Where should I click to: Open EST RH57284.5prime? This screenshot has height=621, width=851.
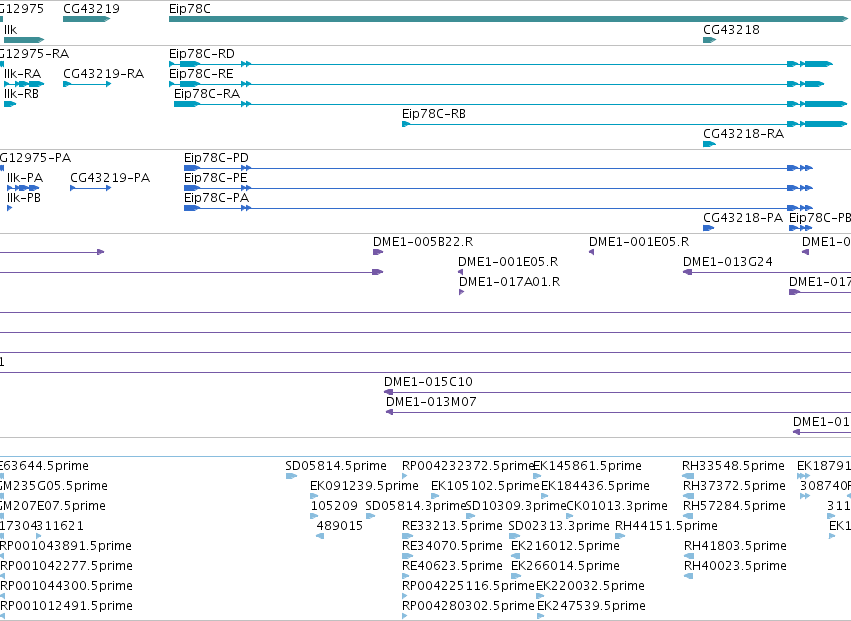734,506
